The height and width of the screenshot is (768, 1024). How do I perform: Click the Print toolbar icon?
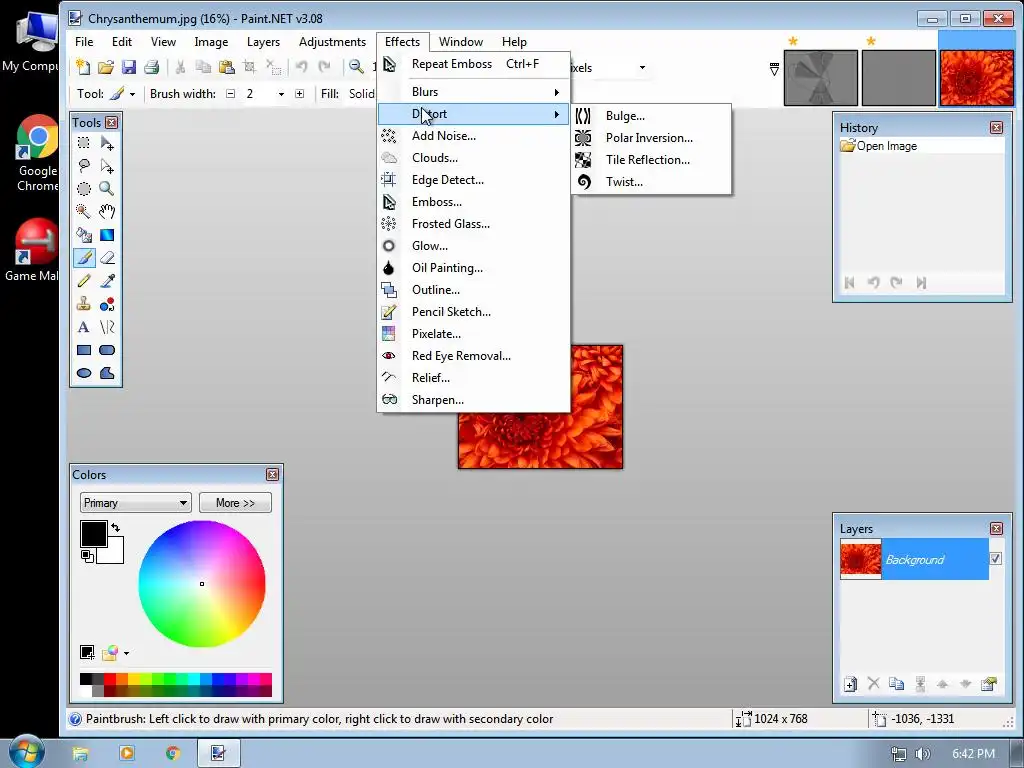tap(152, 67)
